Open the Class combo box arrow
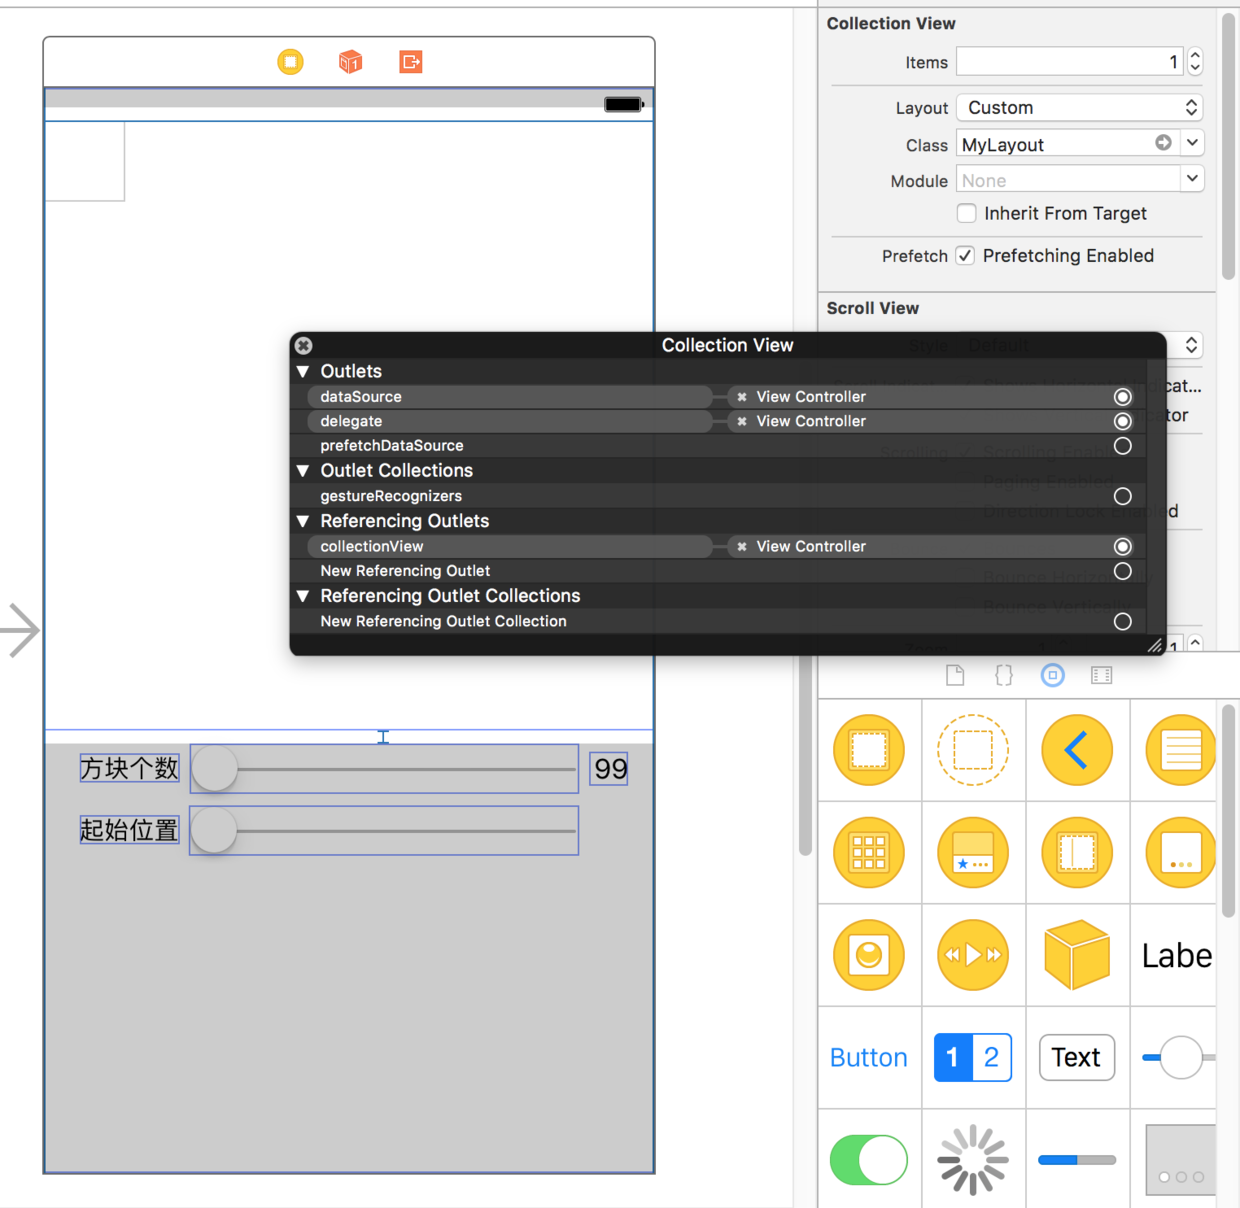This screenshot has height=1208, width=1240. click(x=1192, y=143)
